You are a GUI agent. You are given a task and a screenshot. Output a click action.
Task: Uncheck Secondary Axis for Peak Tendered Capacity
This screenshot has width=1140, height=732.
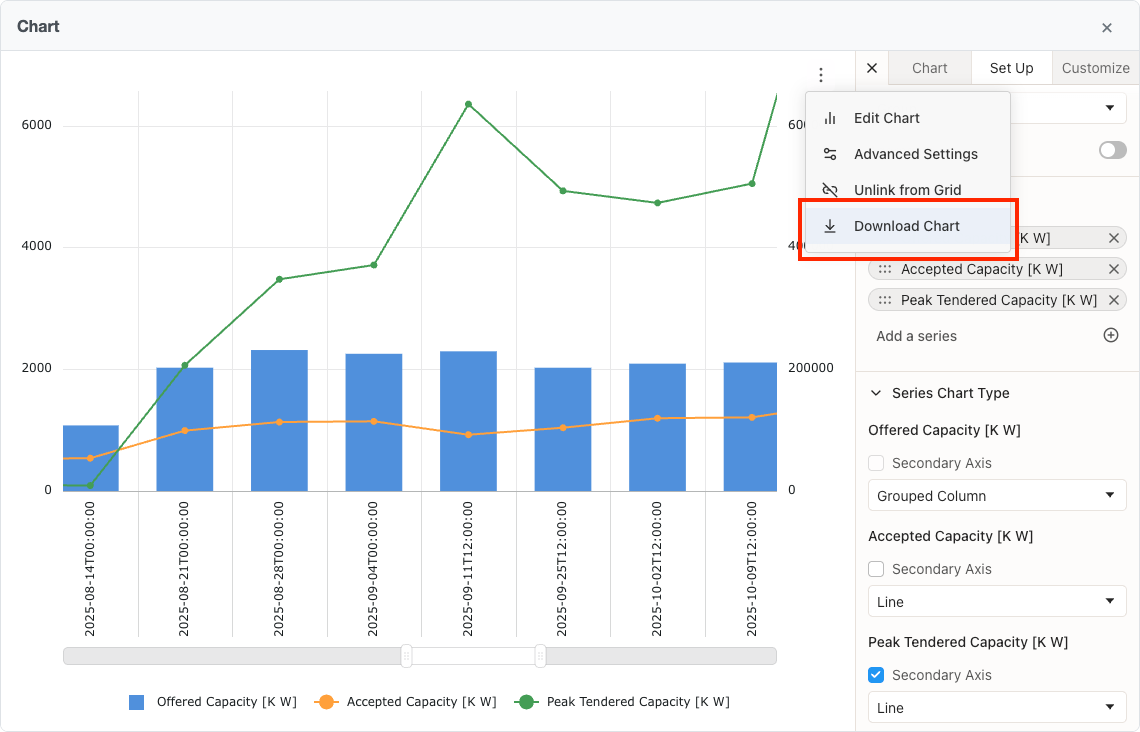pos(876,675)
